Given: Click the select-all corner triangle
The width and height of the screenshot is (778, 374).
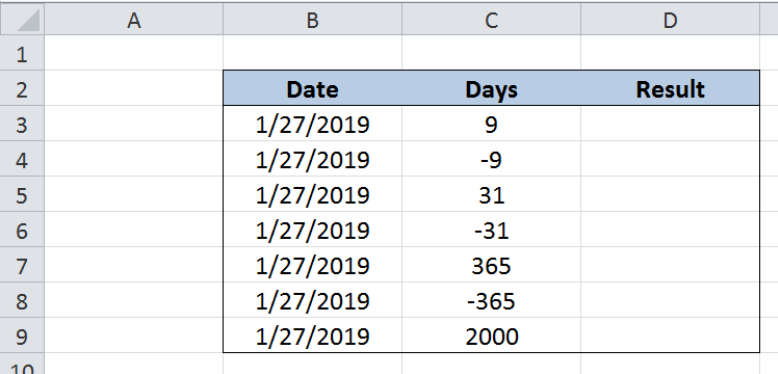Looking at the screenshot, I should [x=22, y=19].
